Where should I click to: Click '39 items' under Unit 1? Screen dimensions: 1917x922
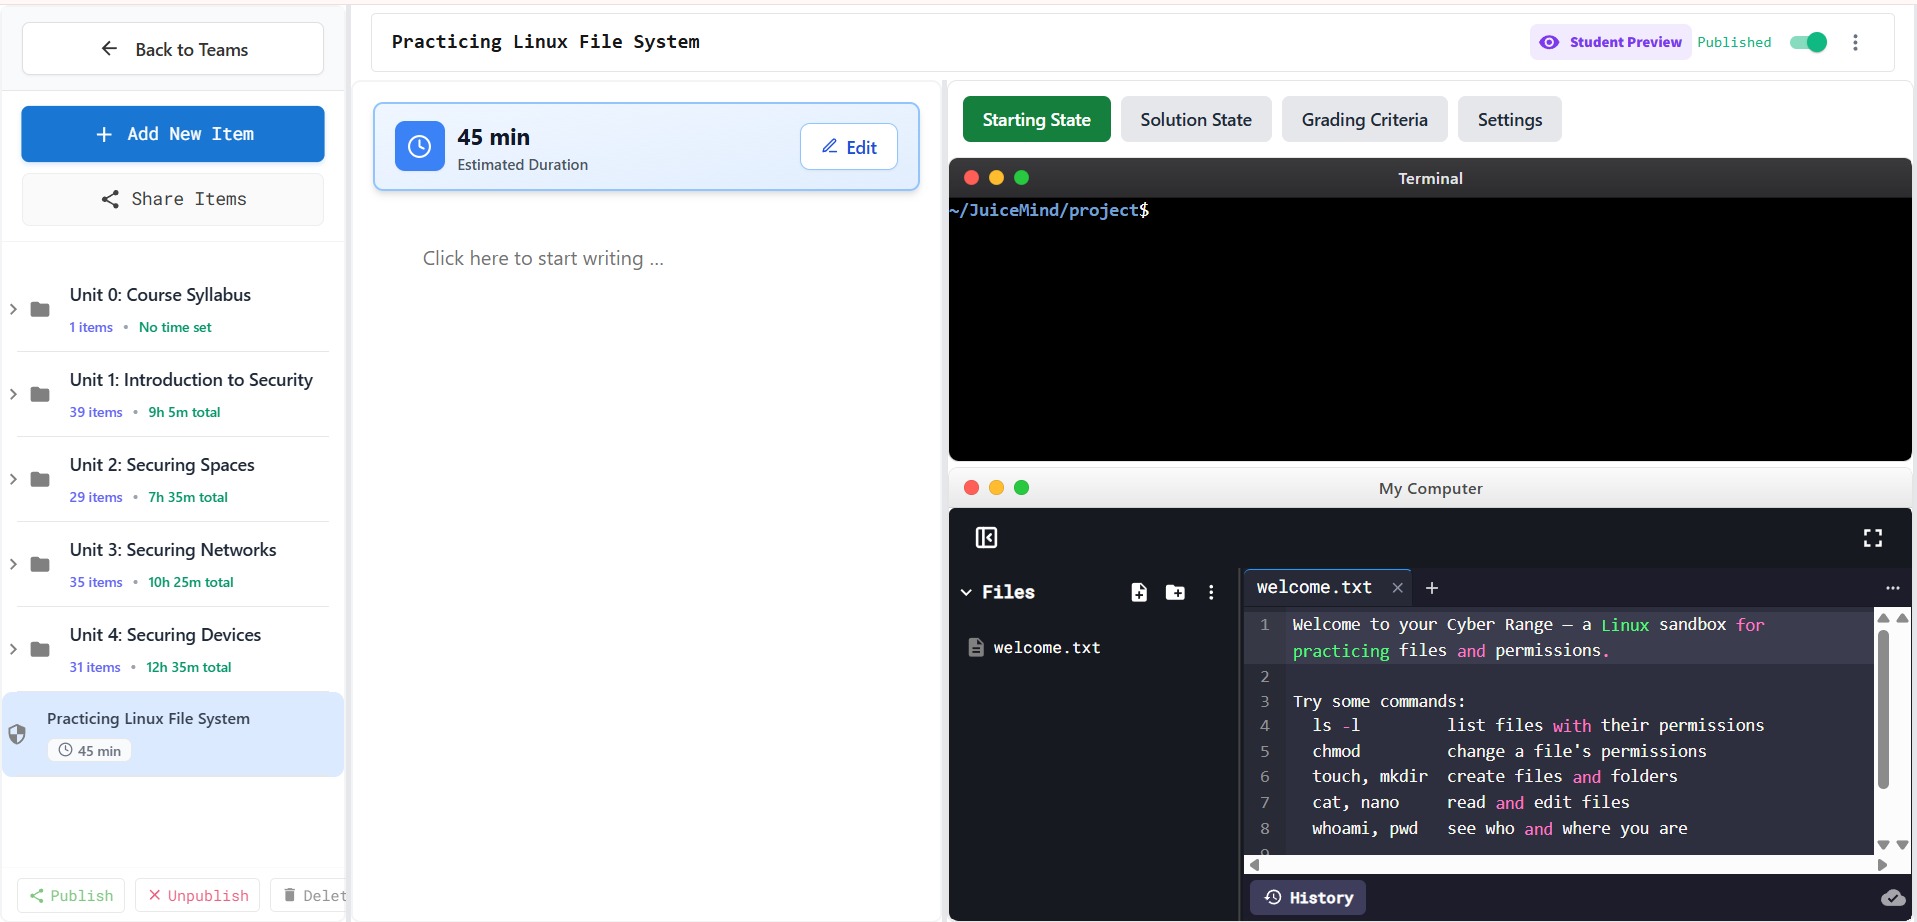(96, 412)
